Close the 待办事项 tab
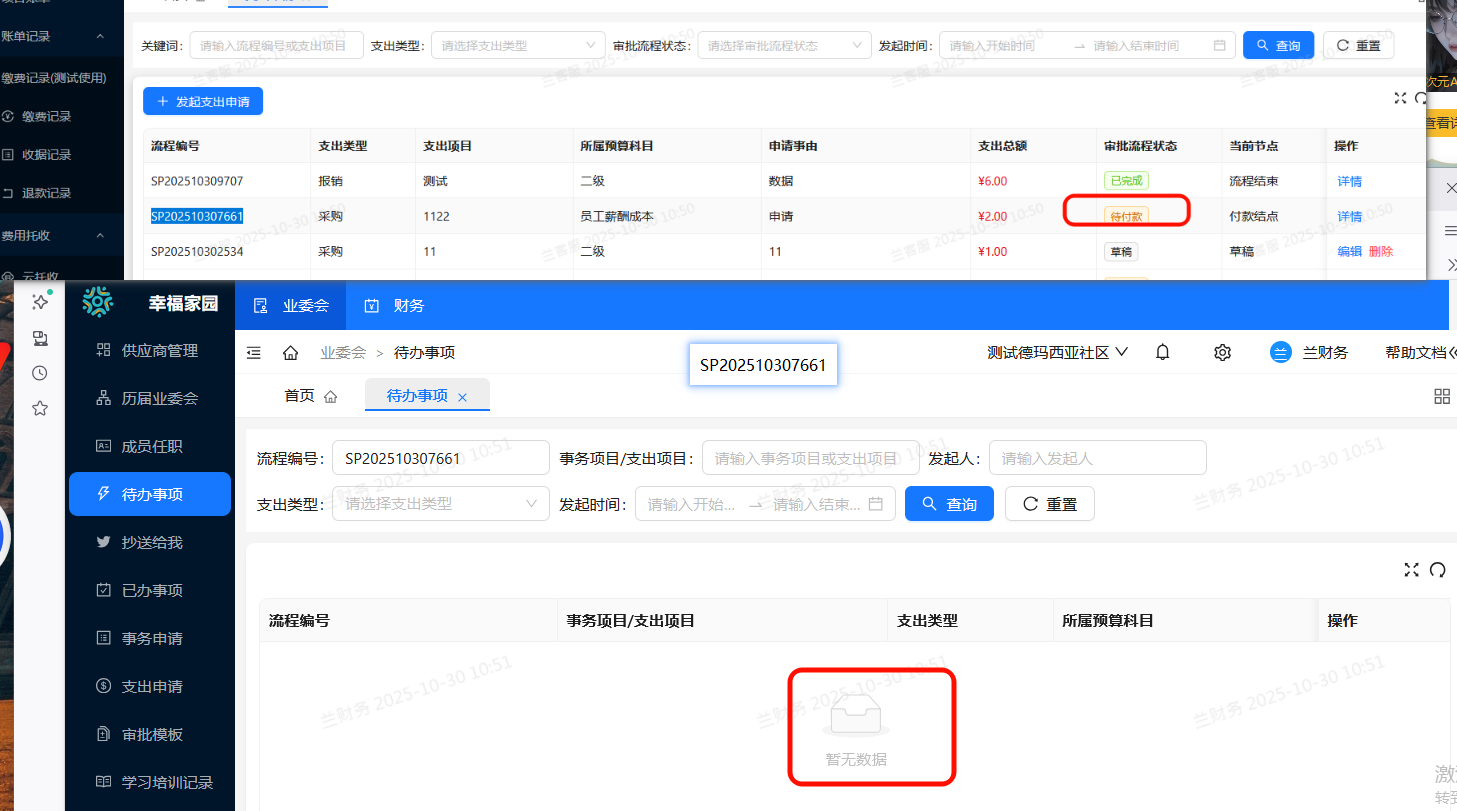This screenshot has width=1457, height=811. [462, 397]
